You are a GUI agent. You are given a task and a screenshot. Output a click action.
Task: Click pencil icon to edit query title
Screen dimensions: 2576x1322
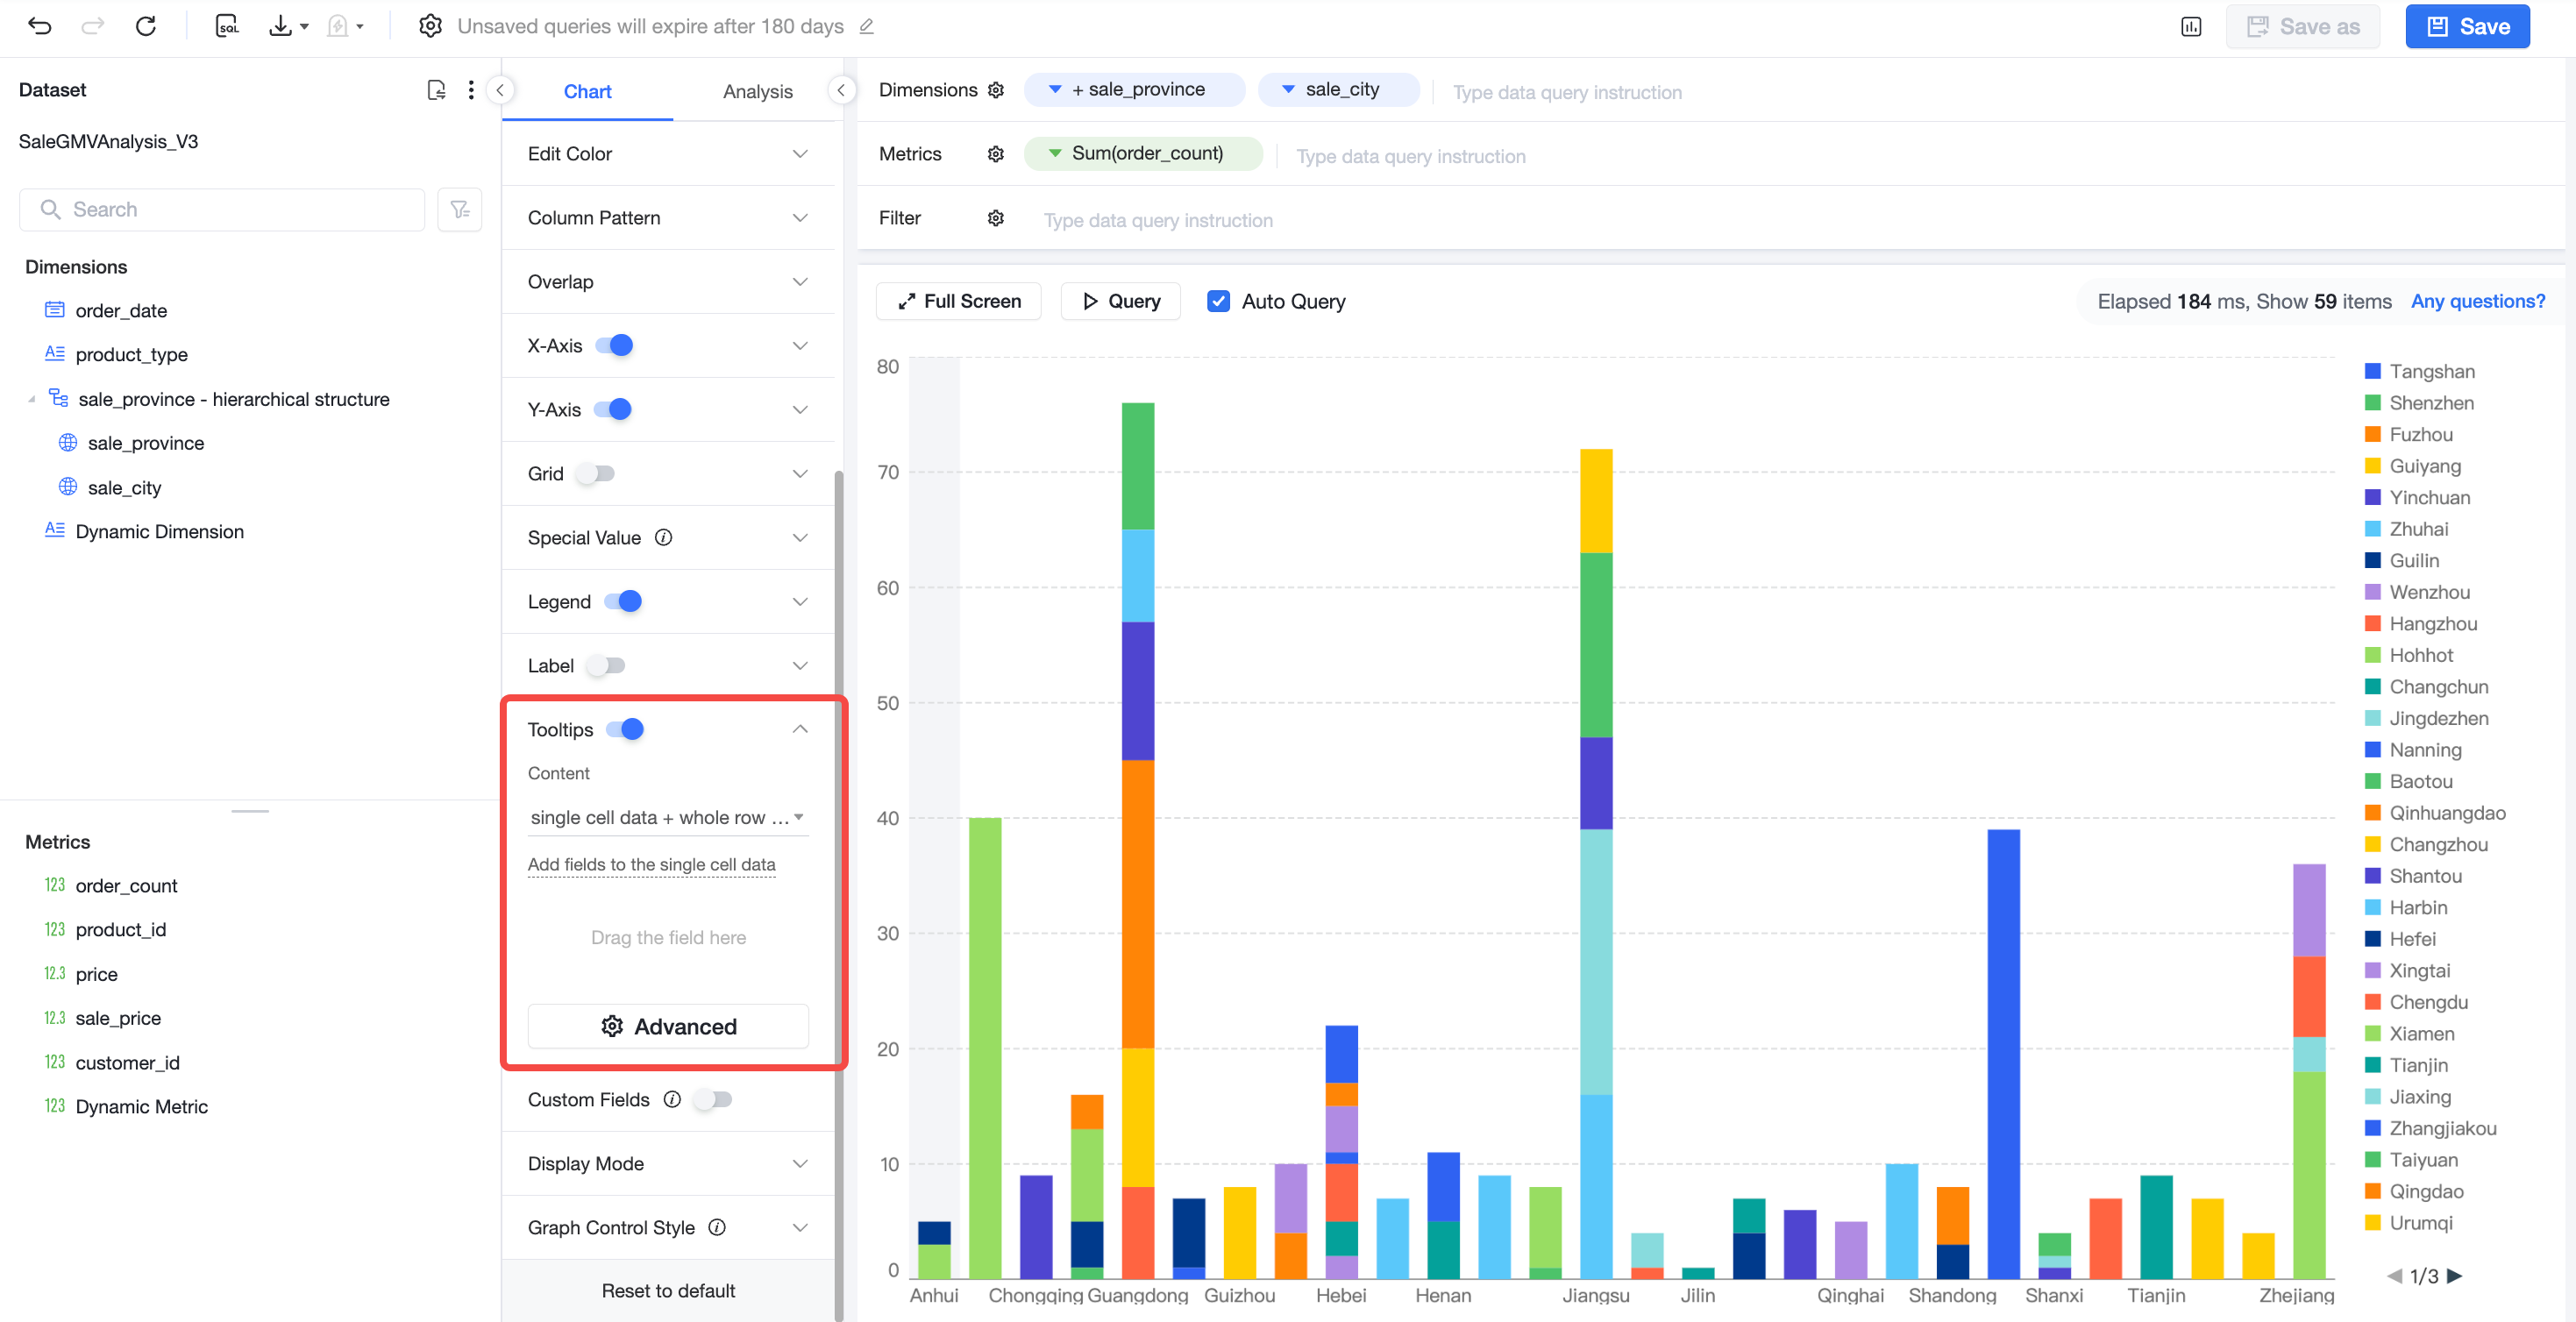[x=867, y=26]
